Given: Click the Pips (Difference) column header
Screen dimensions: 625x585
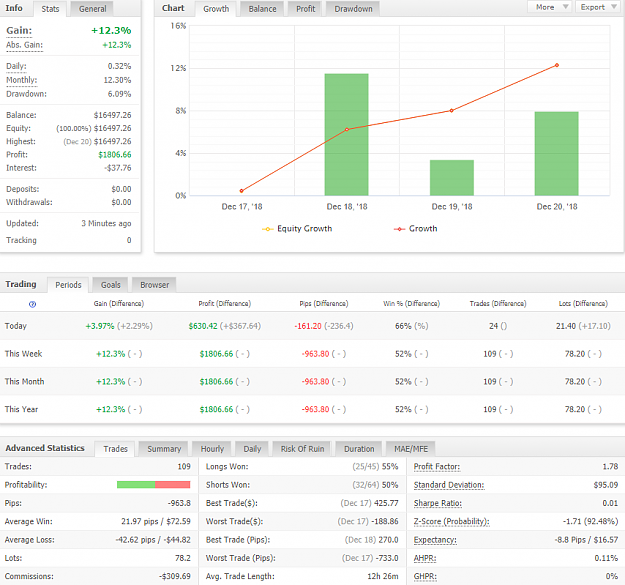Looking at the screenshot, I should 324,304.
